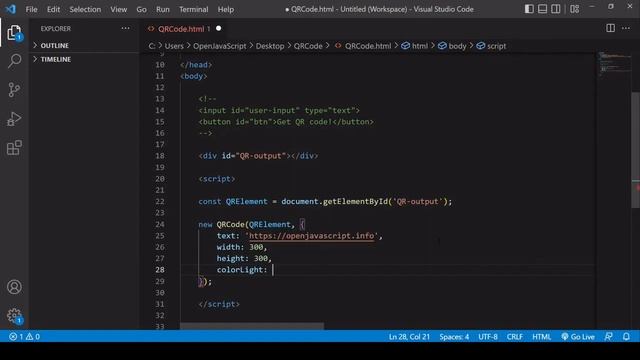Click the QR-output div tag on line 18
The image size is (640, 360).
pyautogui.click(x=258, y=156)
